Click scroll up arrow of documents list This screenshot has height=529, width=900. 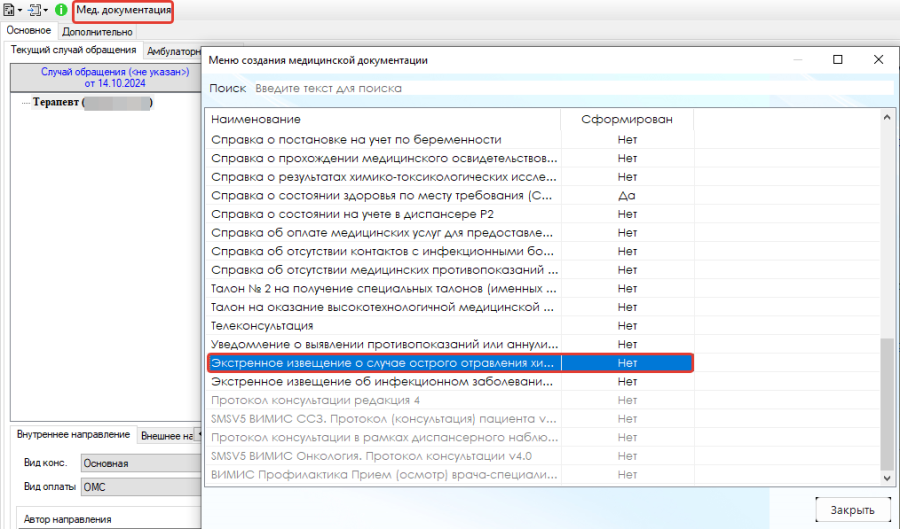pyautogui.click(x=887, y=117)
